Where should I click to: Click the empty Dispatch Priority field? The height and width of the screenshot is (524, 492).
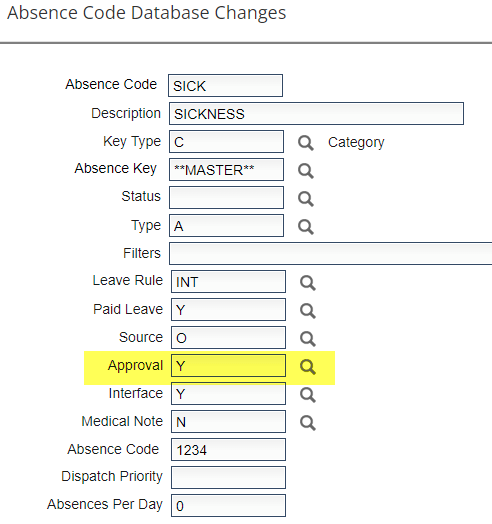pos(229,478)
